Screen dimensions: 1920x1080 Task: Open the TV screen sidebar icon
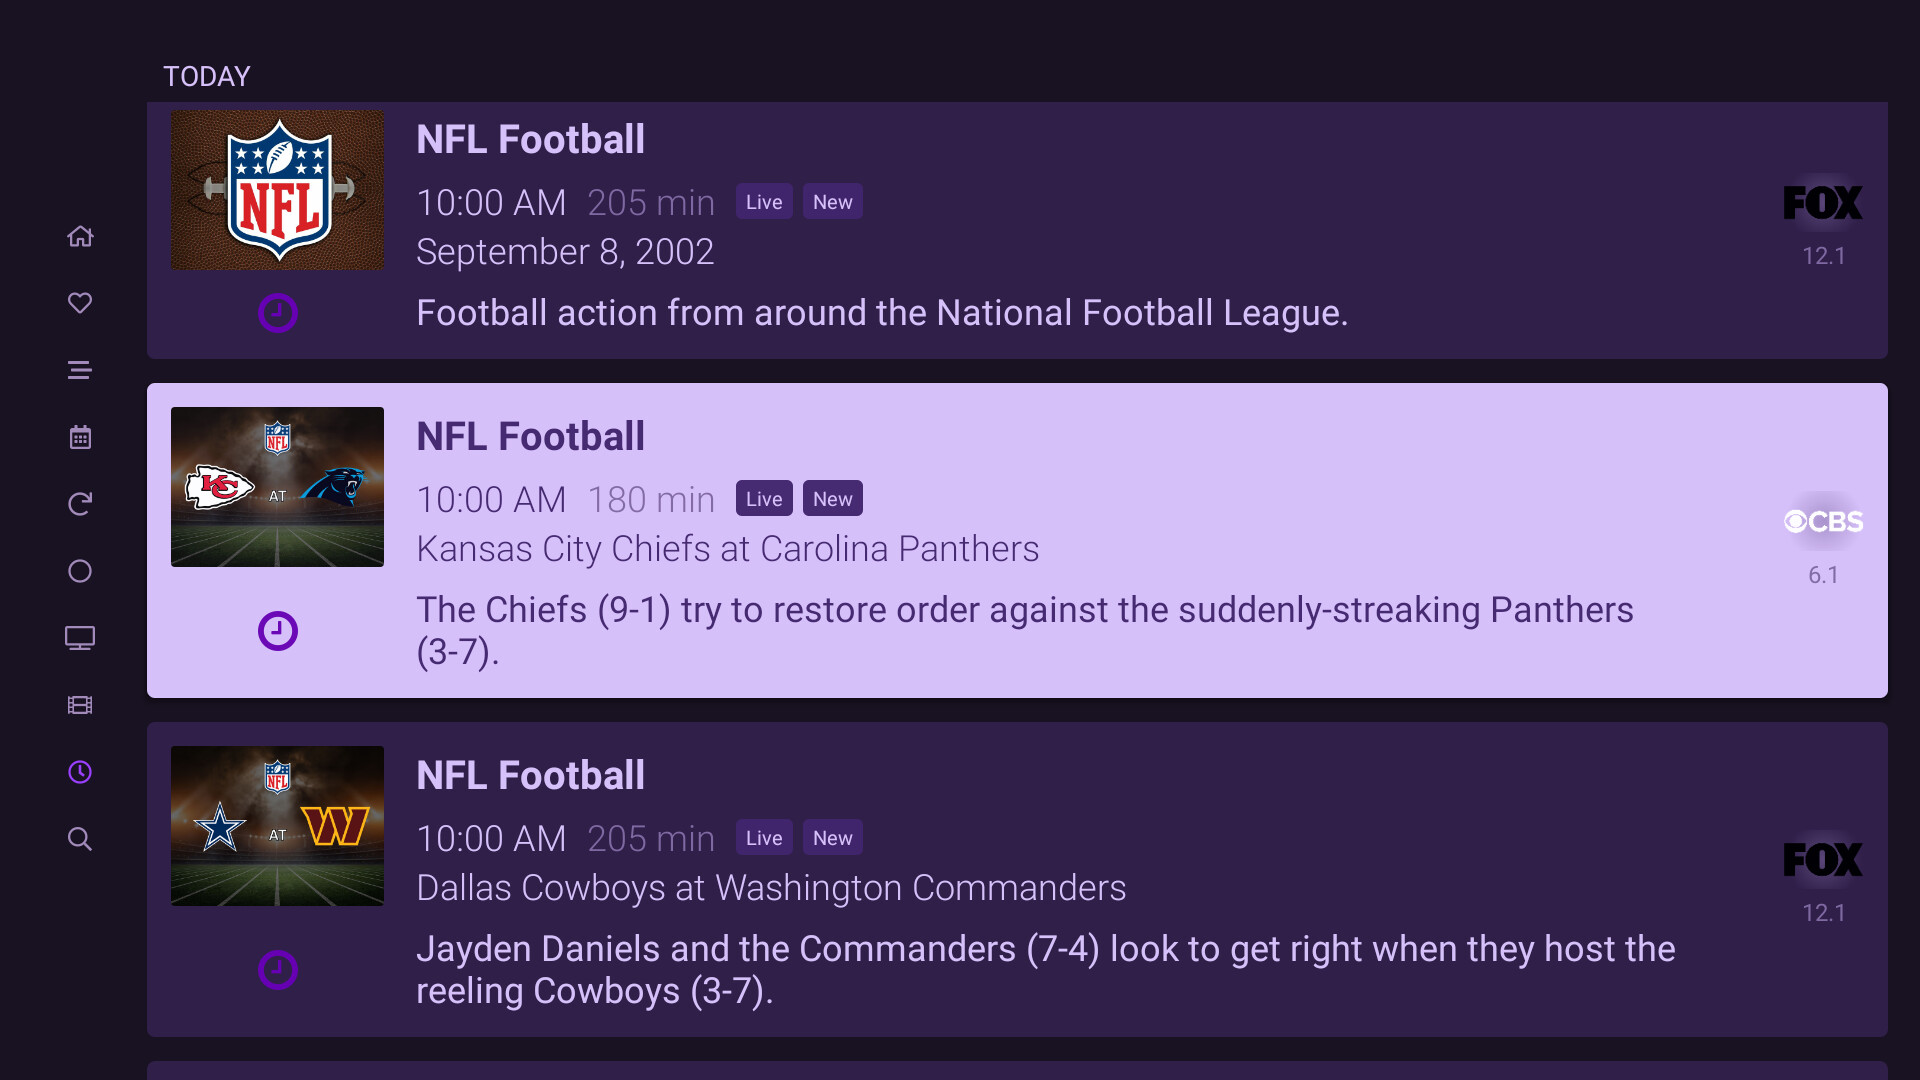tap(80, 638)
